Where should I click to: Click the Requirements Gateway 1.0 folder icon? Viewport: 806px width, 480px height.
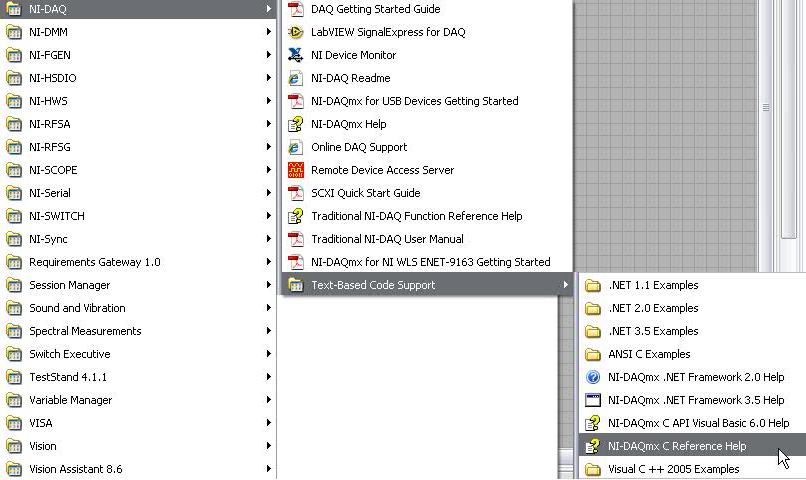tap(14, 262)
